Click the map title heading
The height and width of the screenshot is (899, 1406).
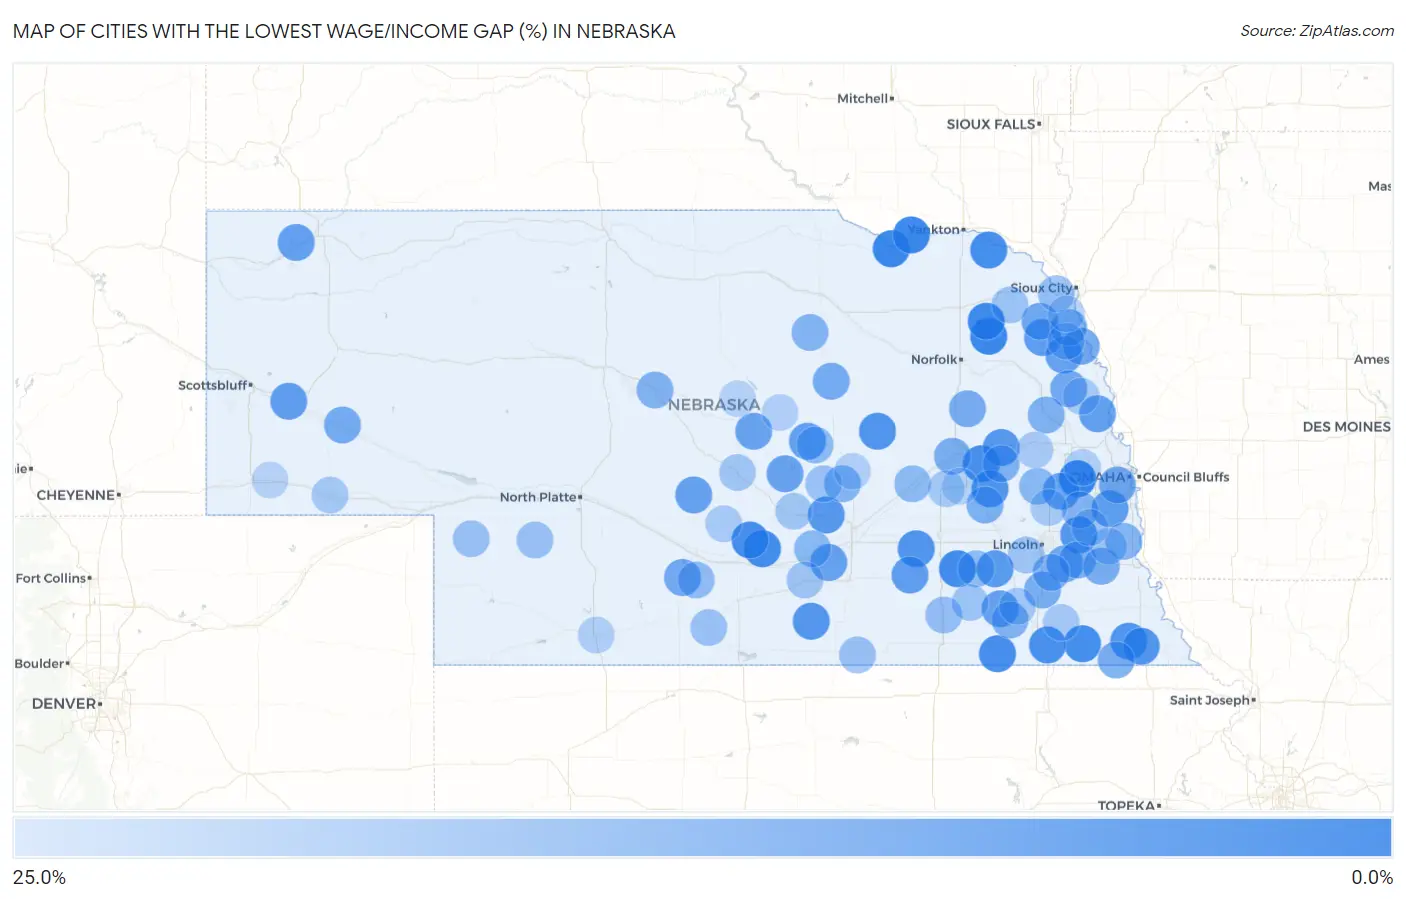[x=344, y=31]
